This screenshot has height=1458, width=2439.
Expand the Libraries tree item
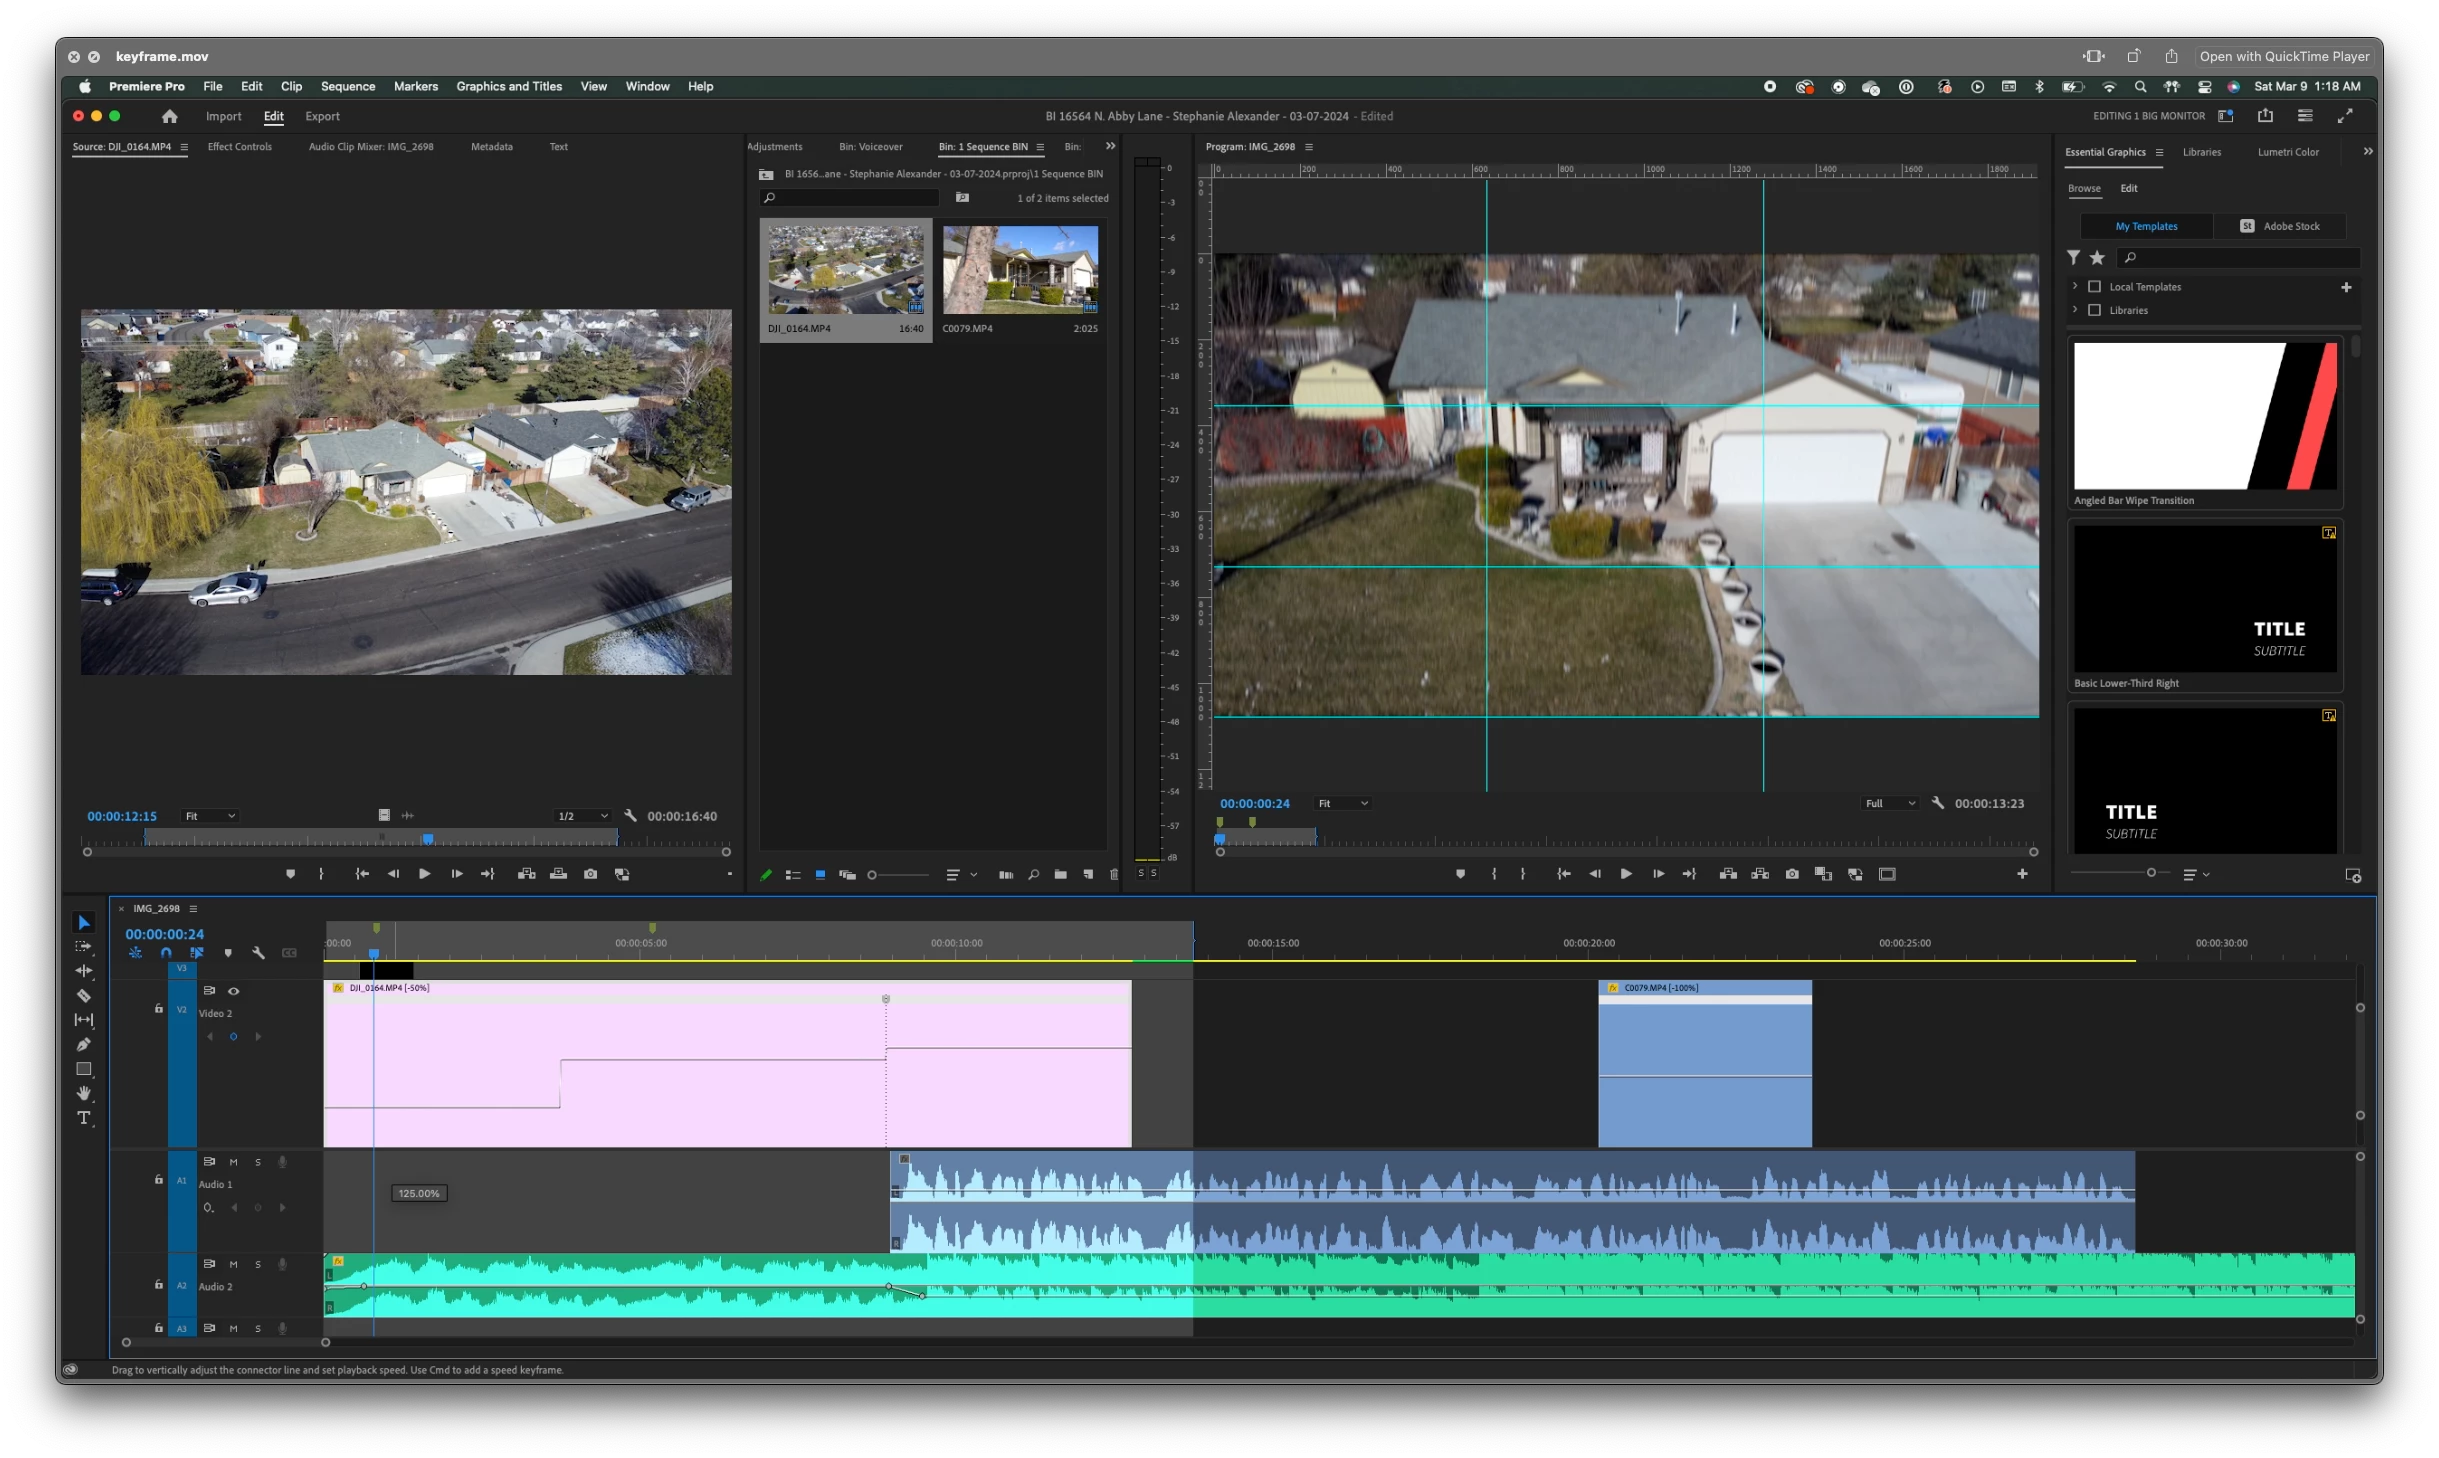pos(2075,310)
